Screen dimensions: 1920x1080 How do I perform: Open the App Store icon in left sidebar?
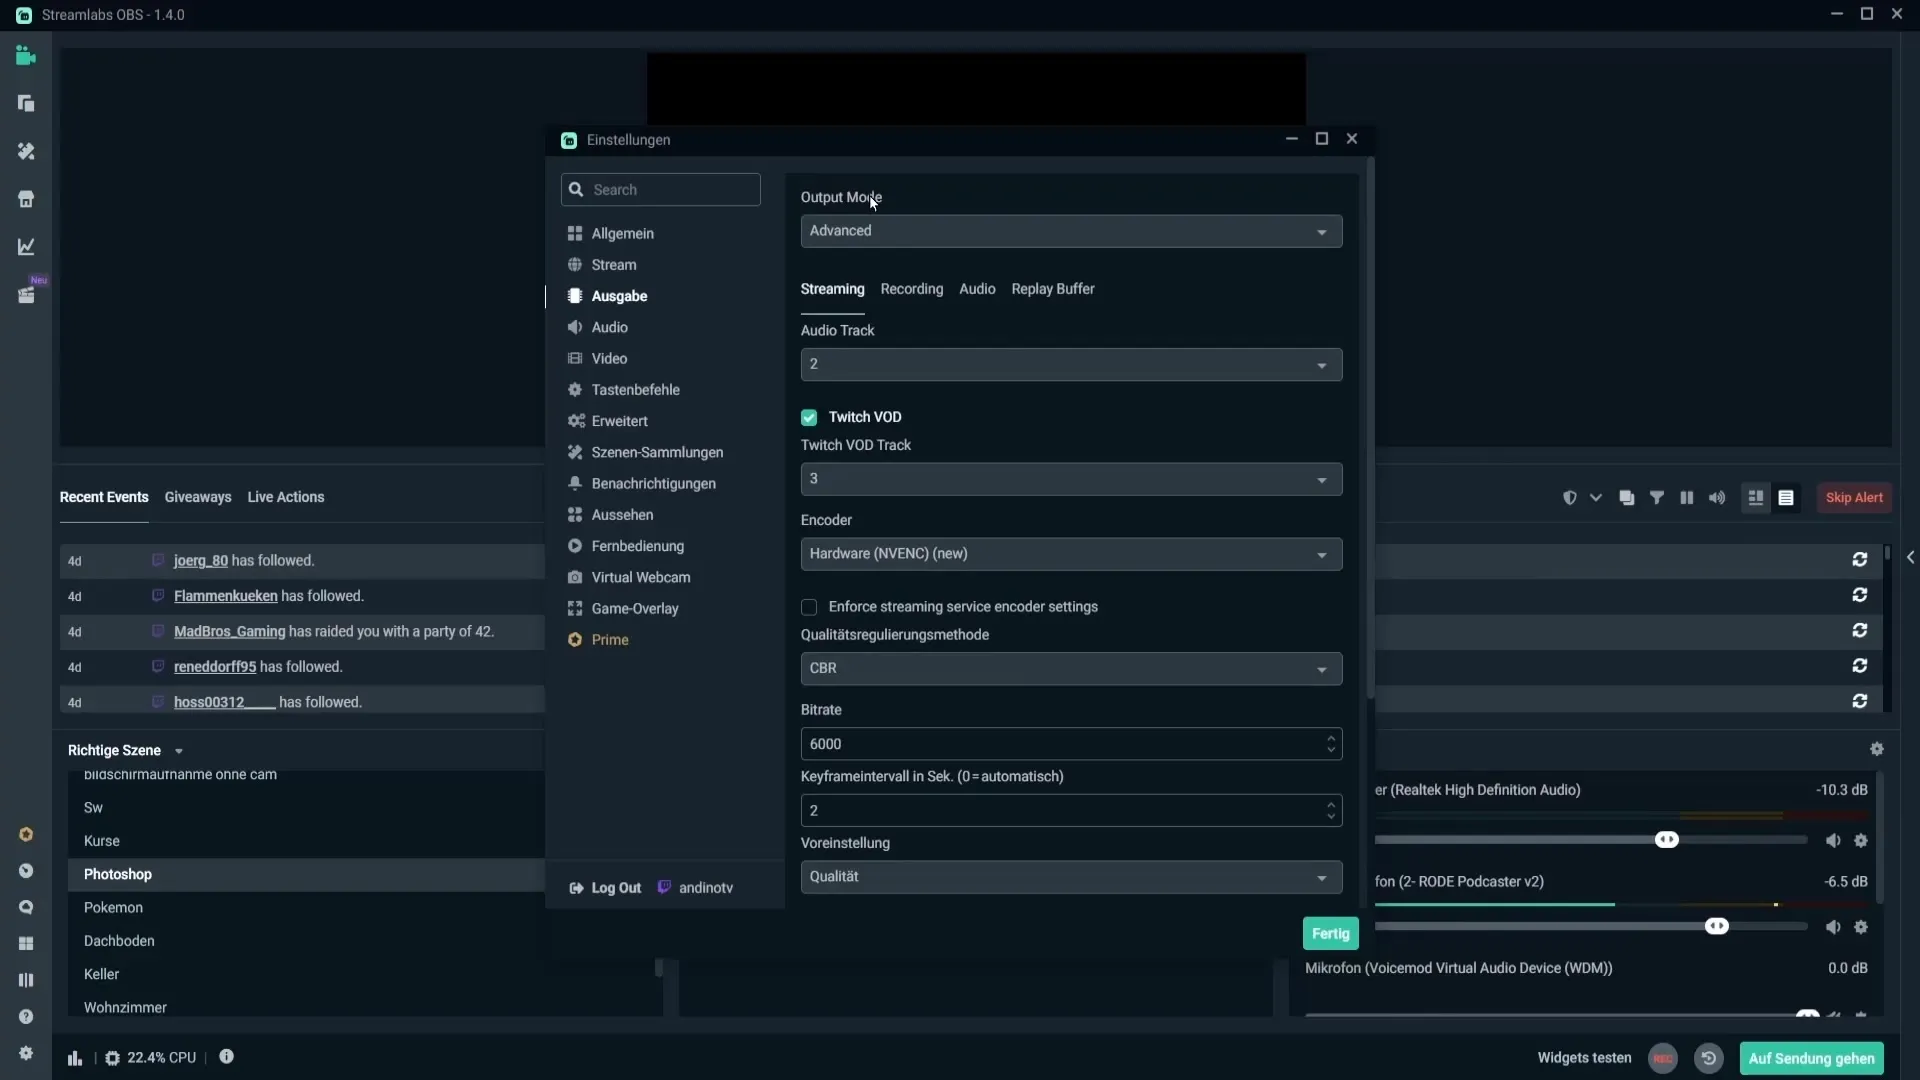pos(26,199)
